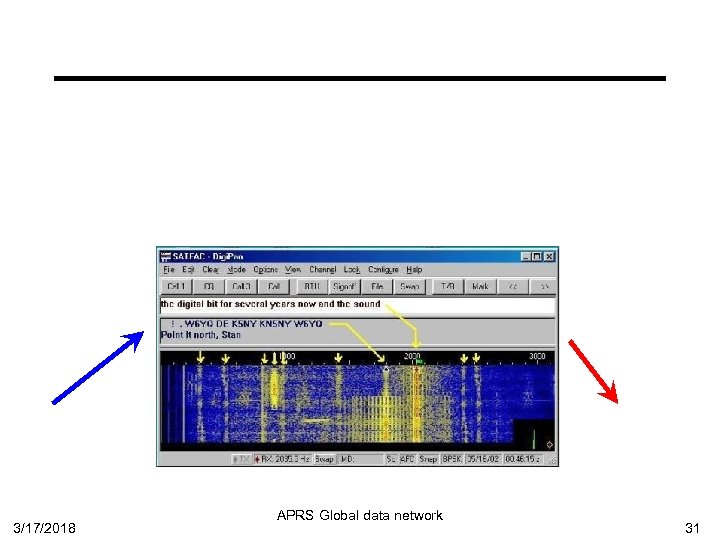720x540 pixels.
Task: Open the Help menu
Action: click(x=414, y=270)
